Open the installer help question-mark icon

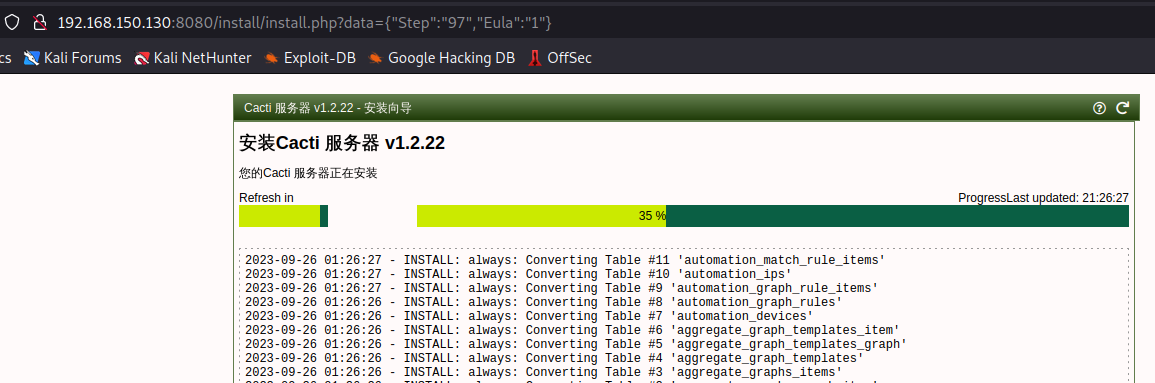(x=1099, y=108)
